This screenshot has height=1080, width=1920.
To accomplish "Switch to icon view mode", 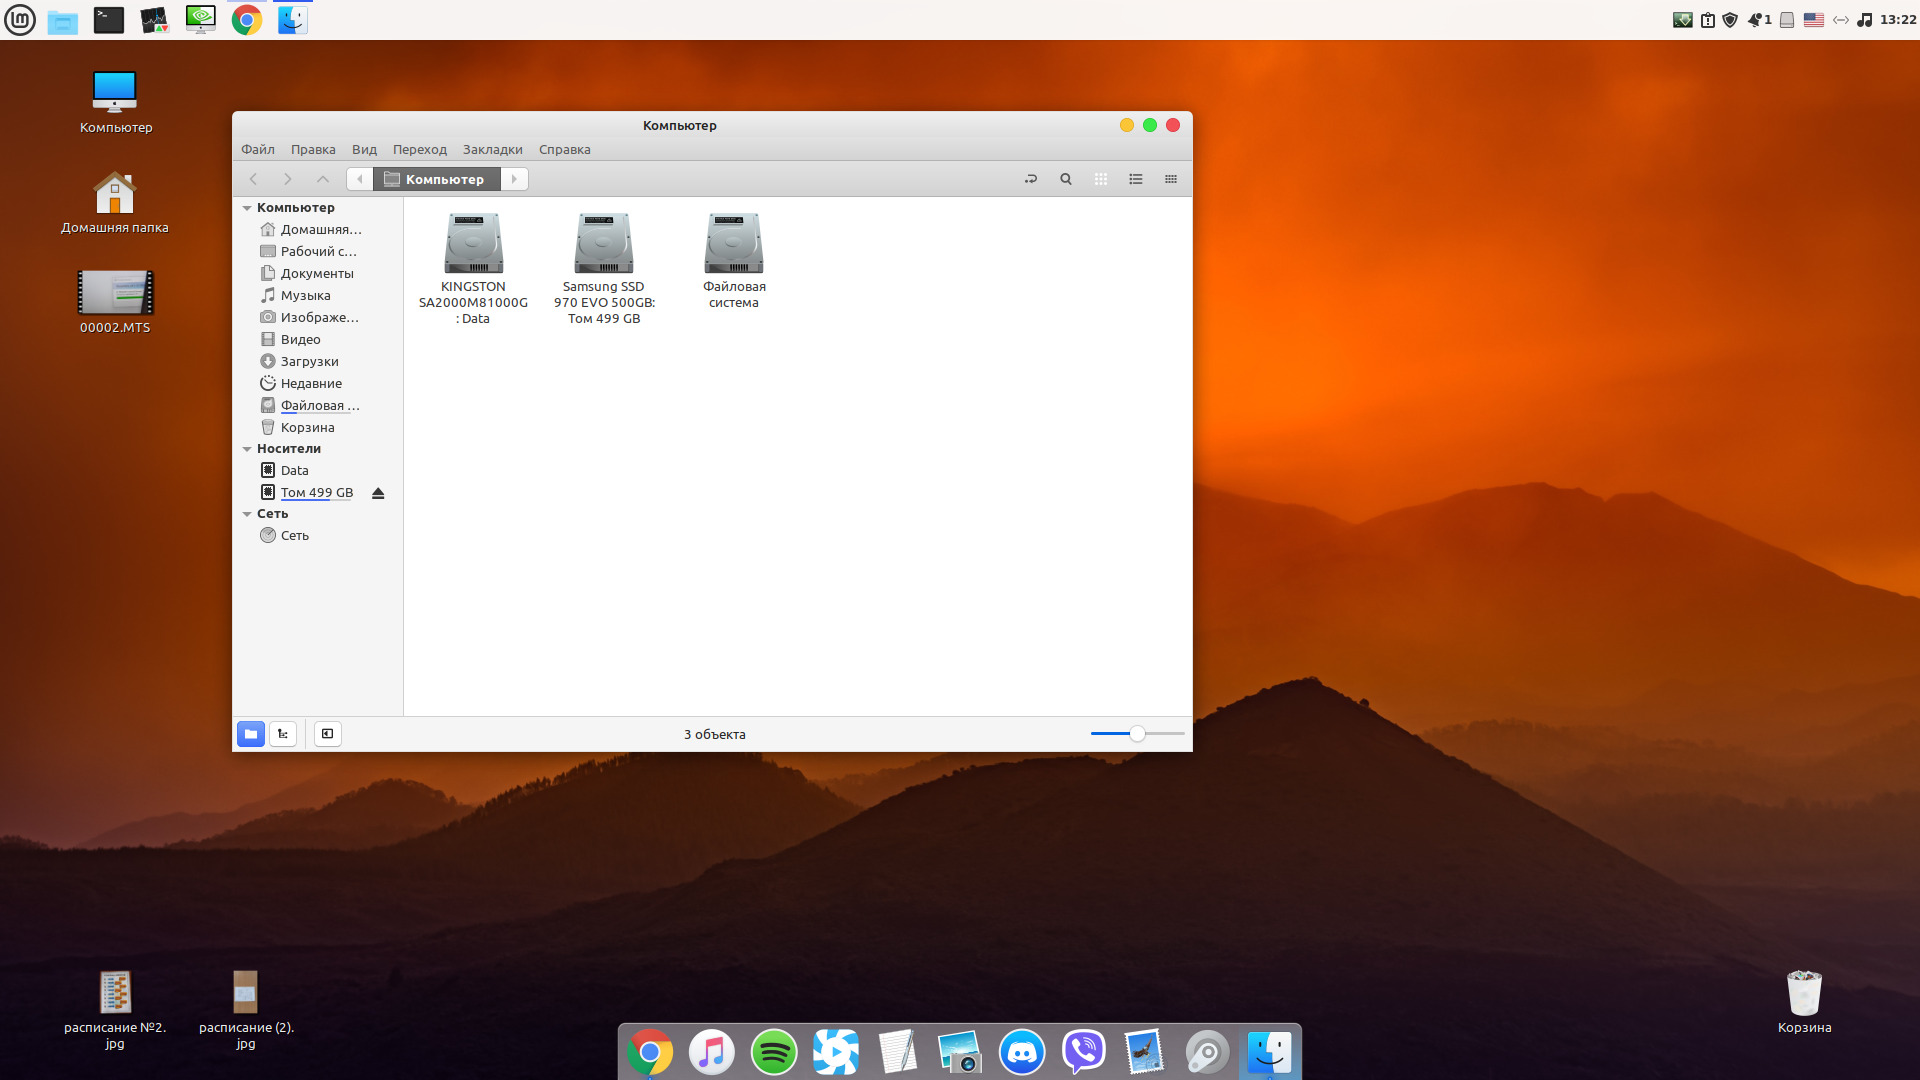I will (x=1101, y=179).
